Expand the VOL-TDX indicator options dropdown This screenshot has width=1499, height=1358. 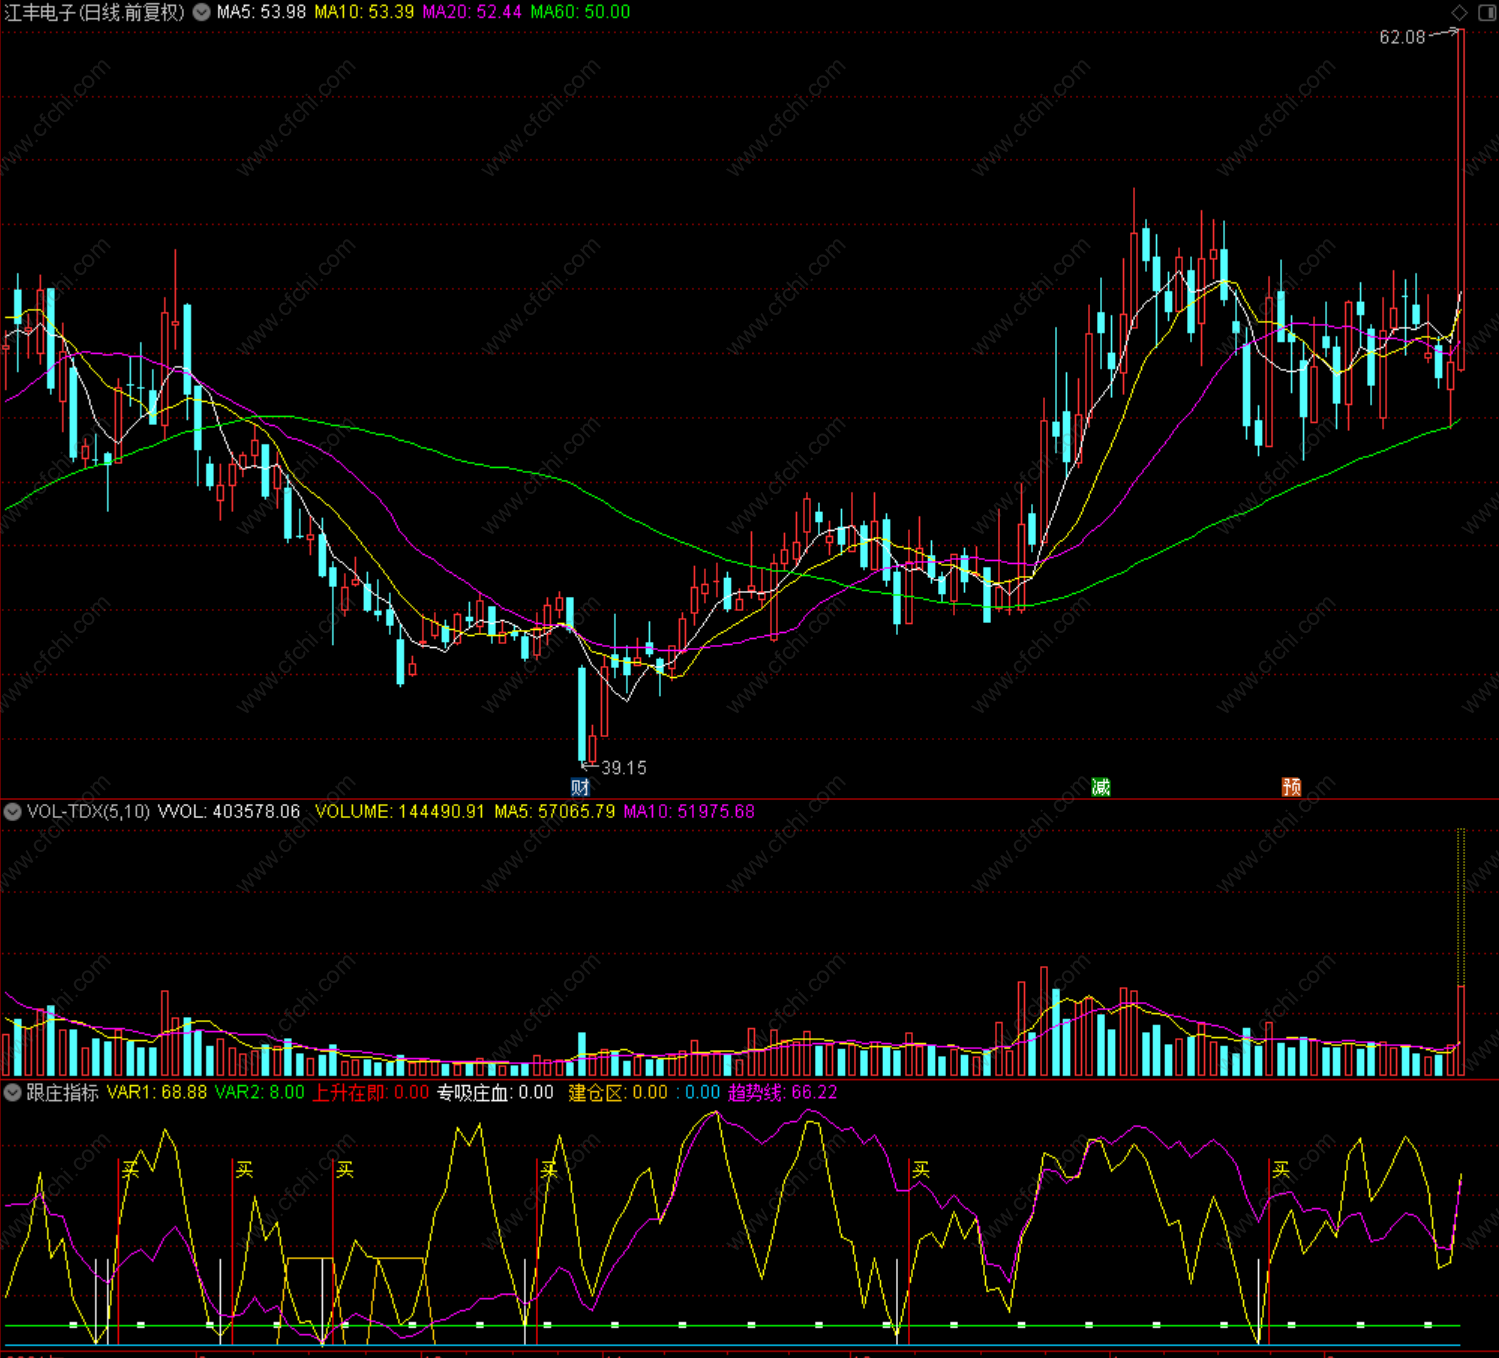pyautogui.click(x=13, y=812)
